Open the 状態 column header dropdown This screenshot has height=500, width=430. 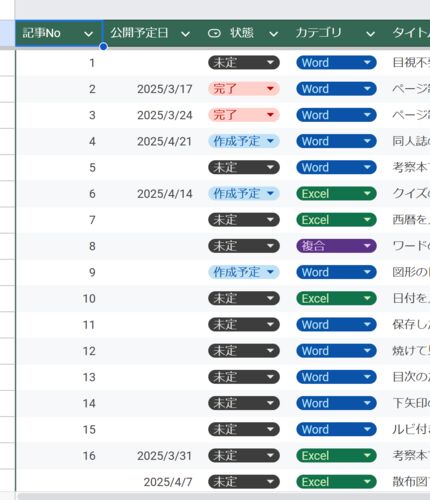click(x=274, y=34)
